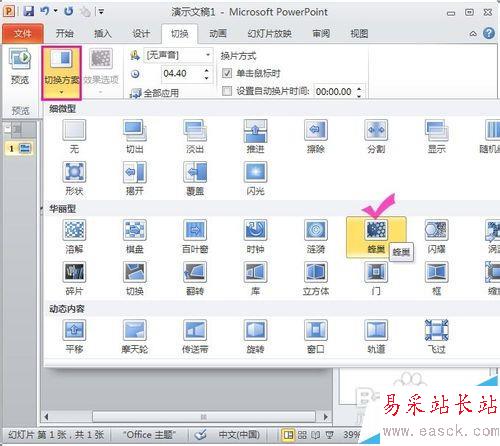Click the 04.40 duration field
This screenshot has height=446, width=500.
tap(182, 73)
